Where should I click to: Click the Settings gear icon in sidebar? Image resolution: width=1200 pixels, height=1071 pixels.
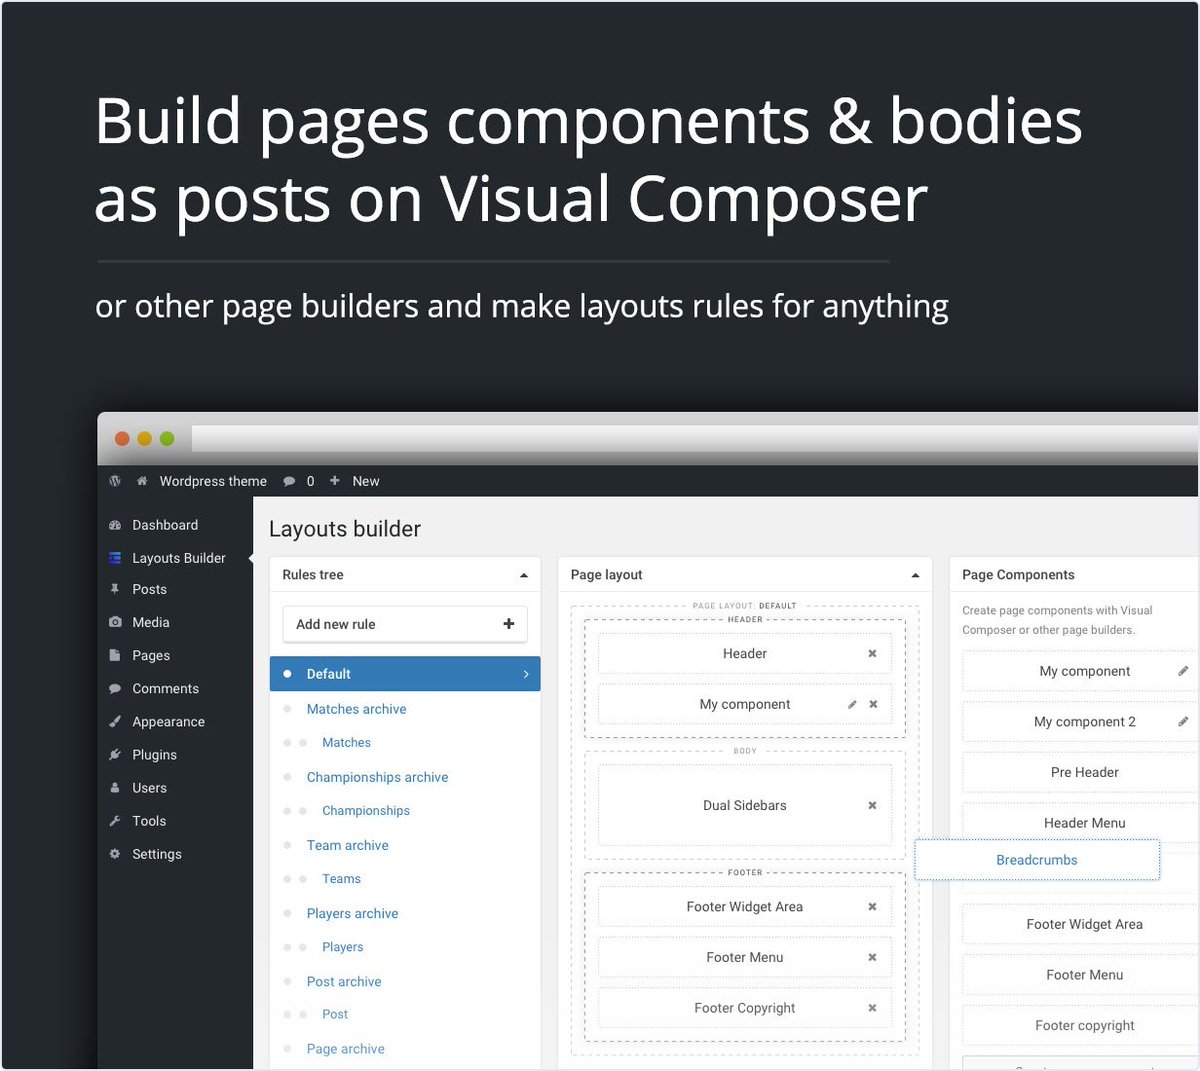click(115, 854)
